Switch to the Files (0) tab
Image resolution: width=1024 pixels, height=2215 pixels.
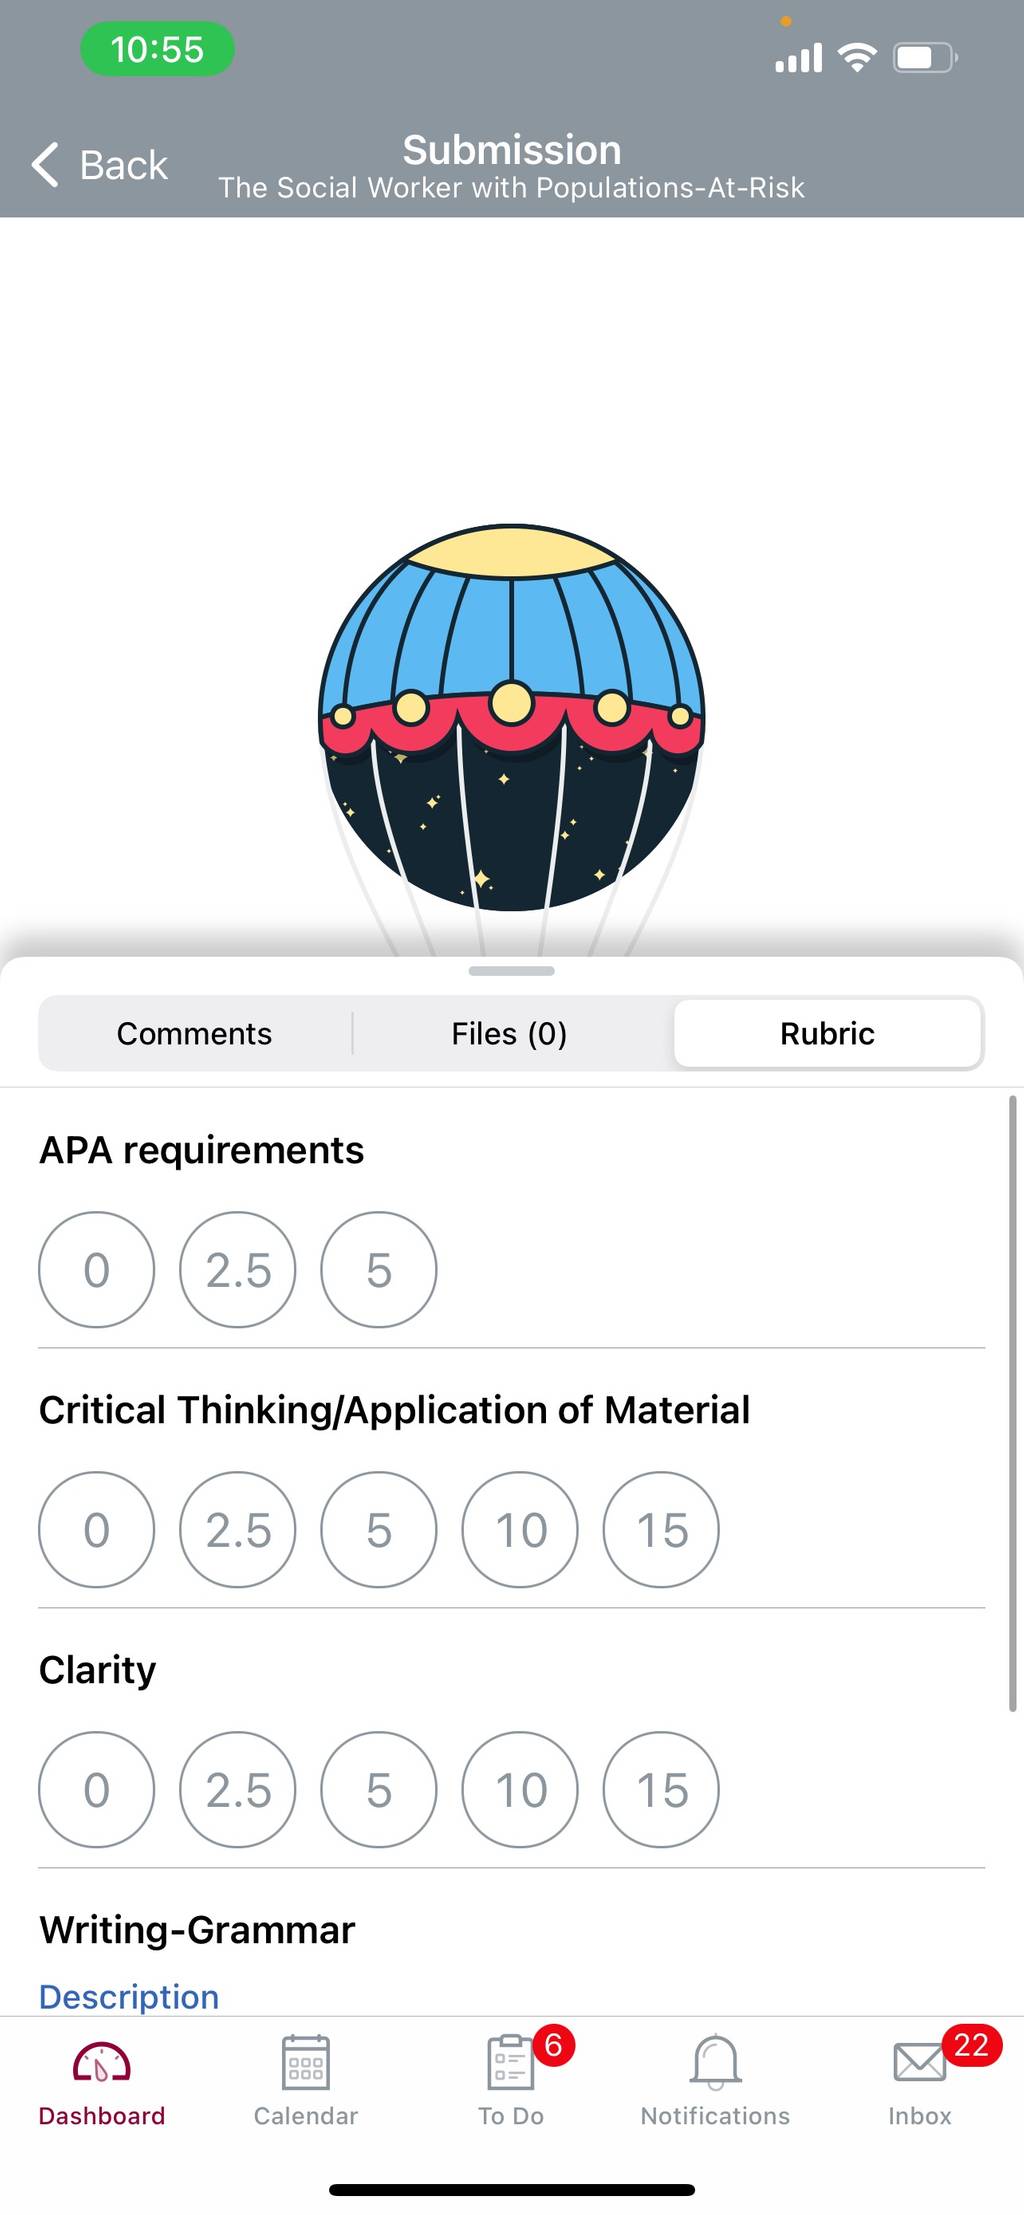[x=509, y=1033]
